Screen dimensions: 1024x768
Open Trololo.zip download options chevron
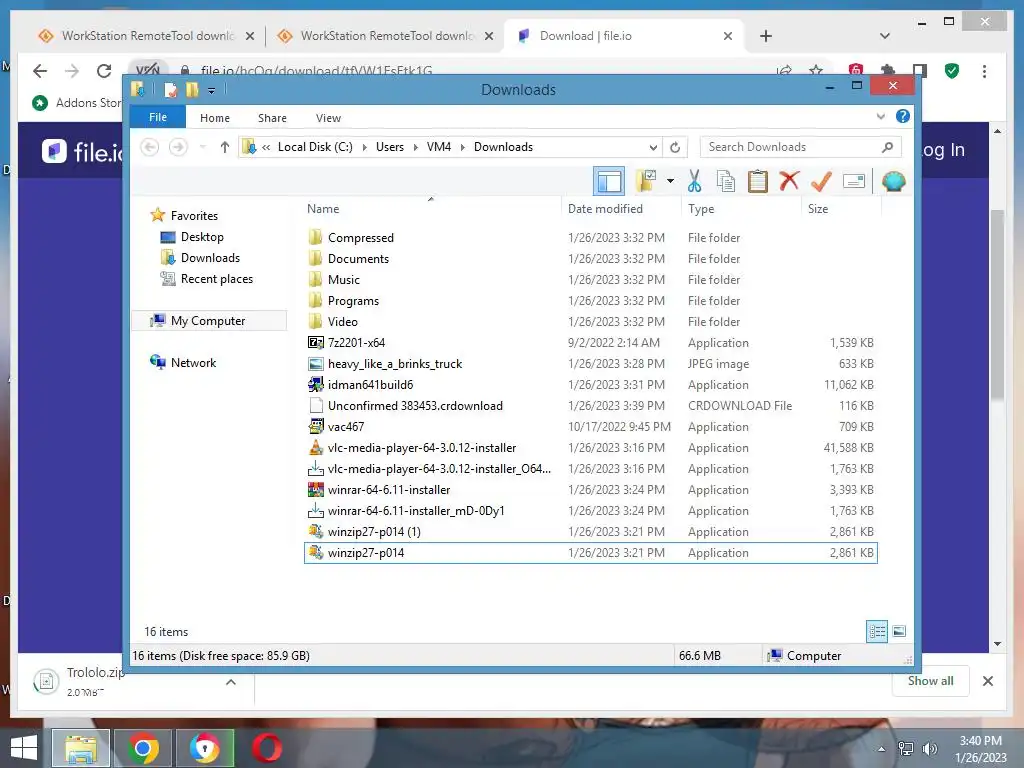(x=231, y=682)
